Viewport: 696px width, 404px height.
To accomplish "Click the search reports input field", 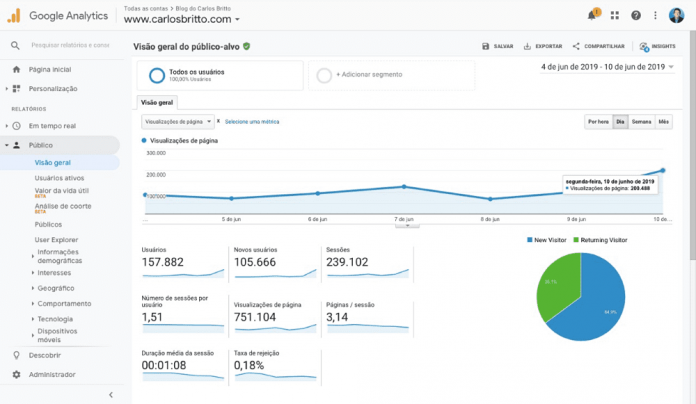I will [x=70, y=45].
